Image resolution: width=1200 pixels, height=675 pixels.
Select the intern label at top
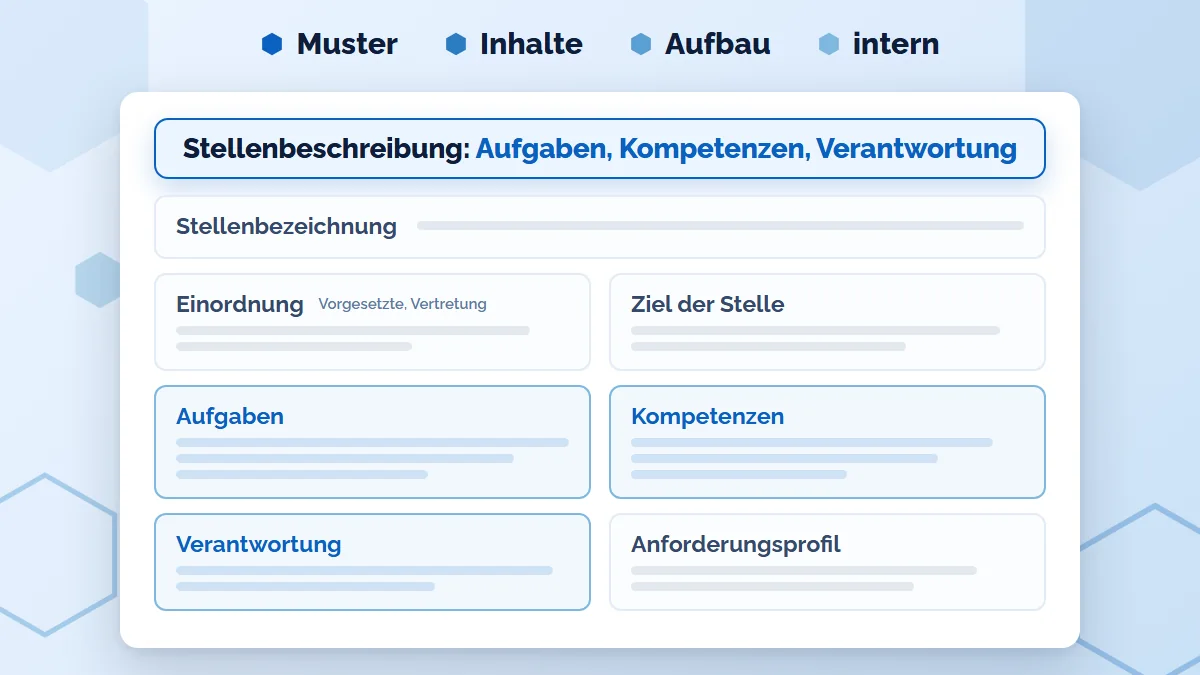point(896,44)
